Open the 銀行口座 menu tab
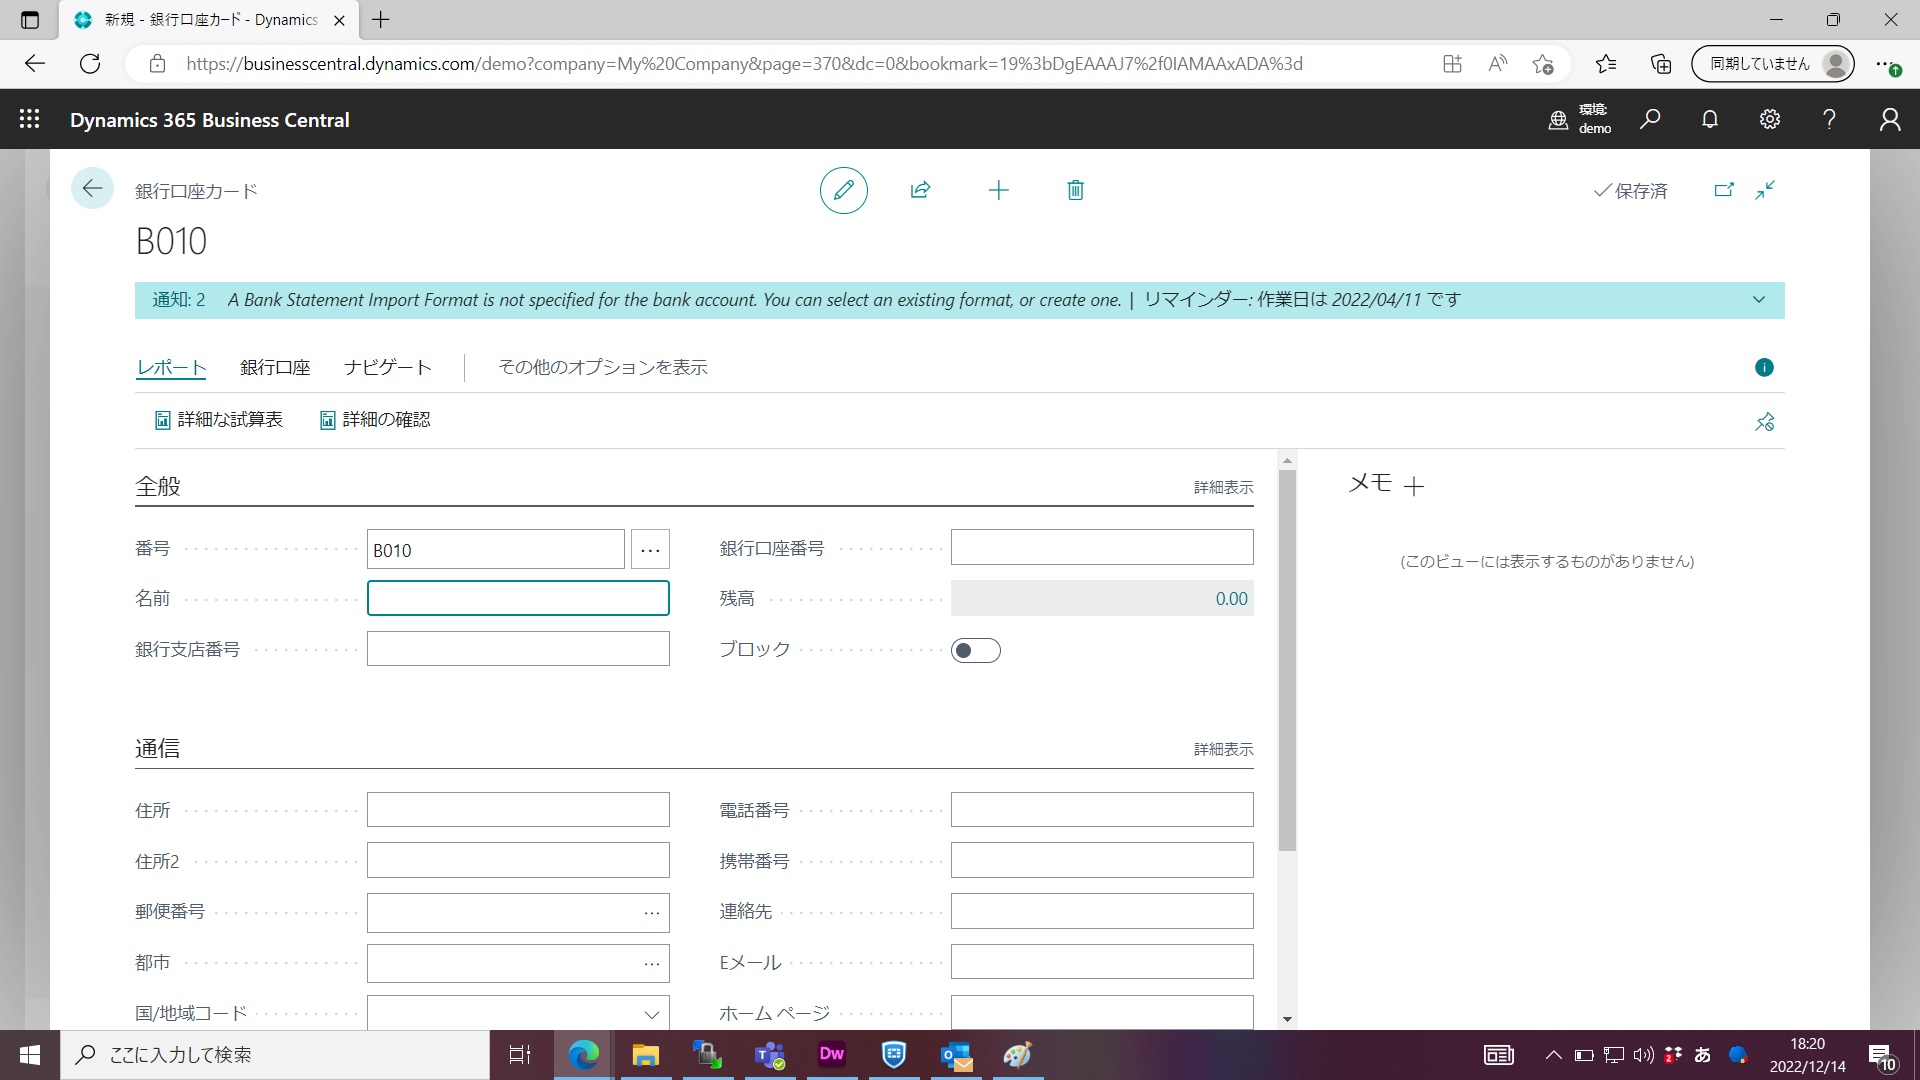 pos(275,367)
